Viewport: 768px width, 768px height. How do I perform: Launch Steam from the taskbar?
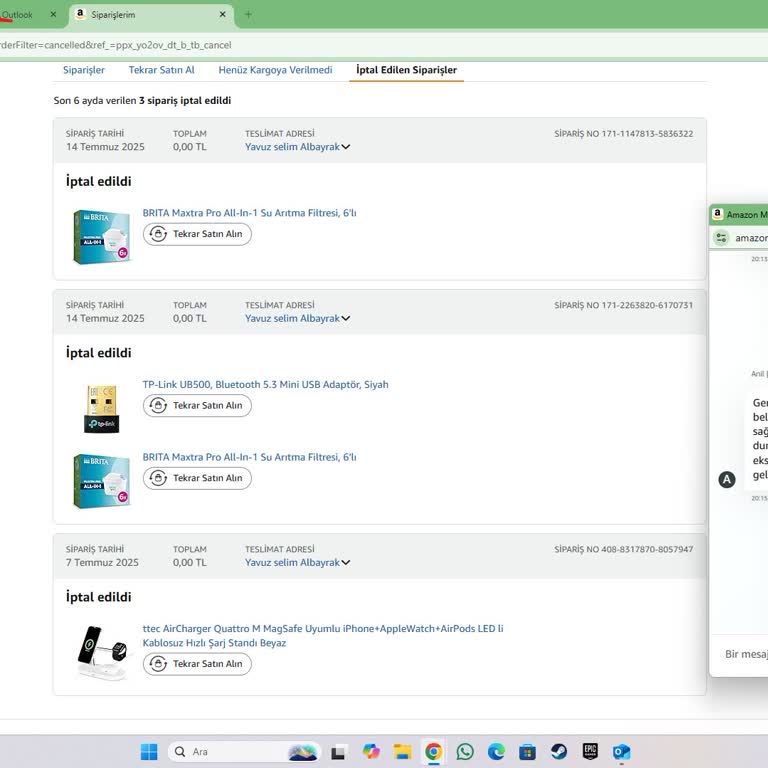(559, 752)
